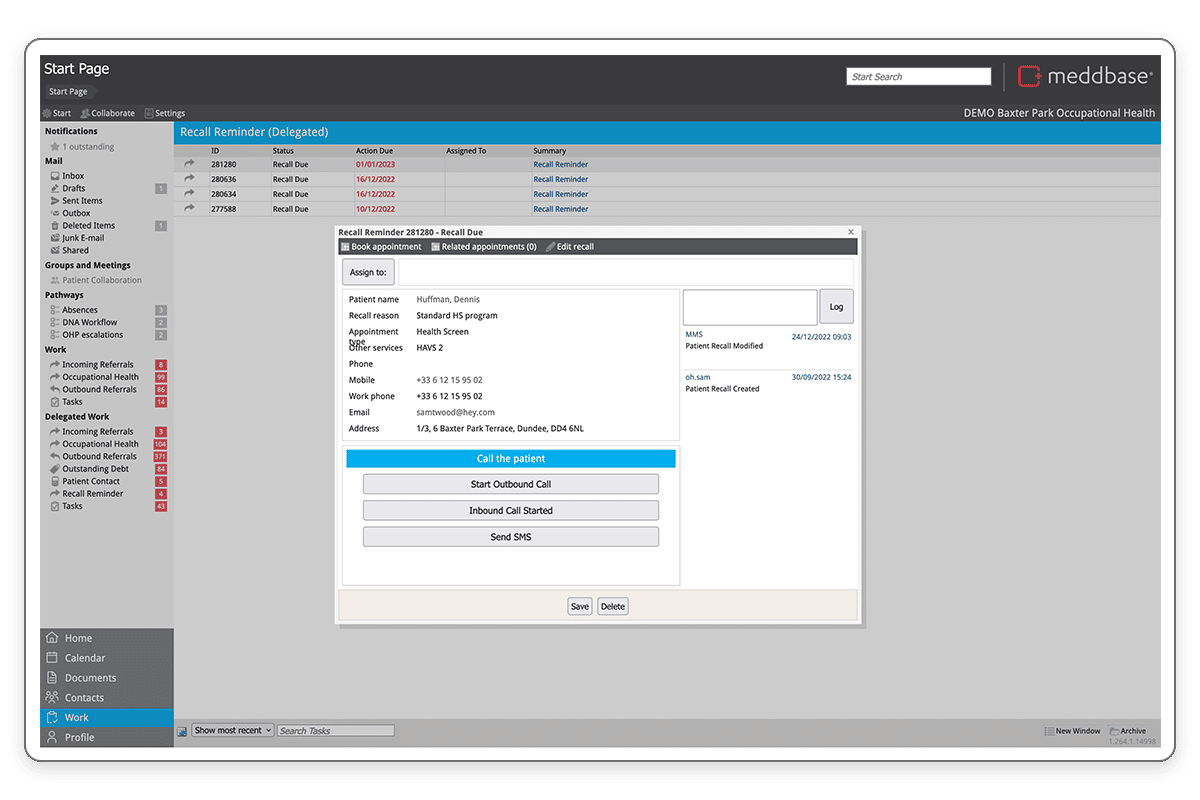This screenshot has height=800, width=1200.
Task: Click the Documents icon in the bottom navigation
Action: pyautogui.click(x=52, y=678)
